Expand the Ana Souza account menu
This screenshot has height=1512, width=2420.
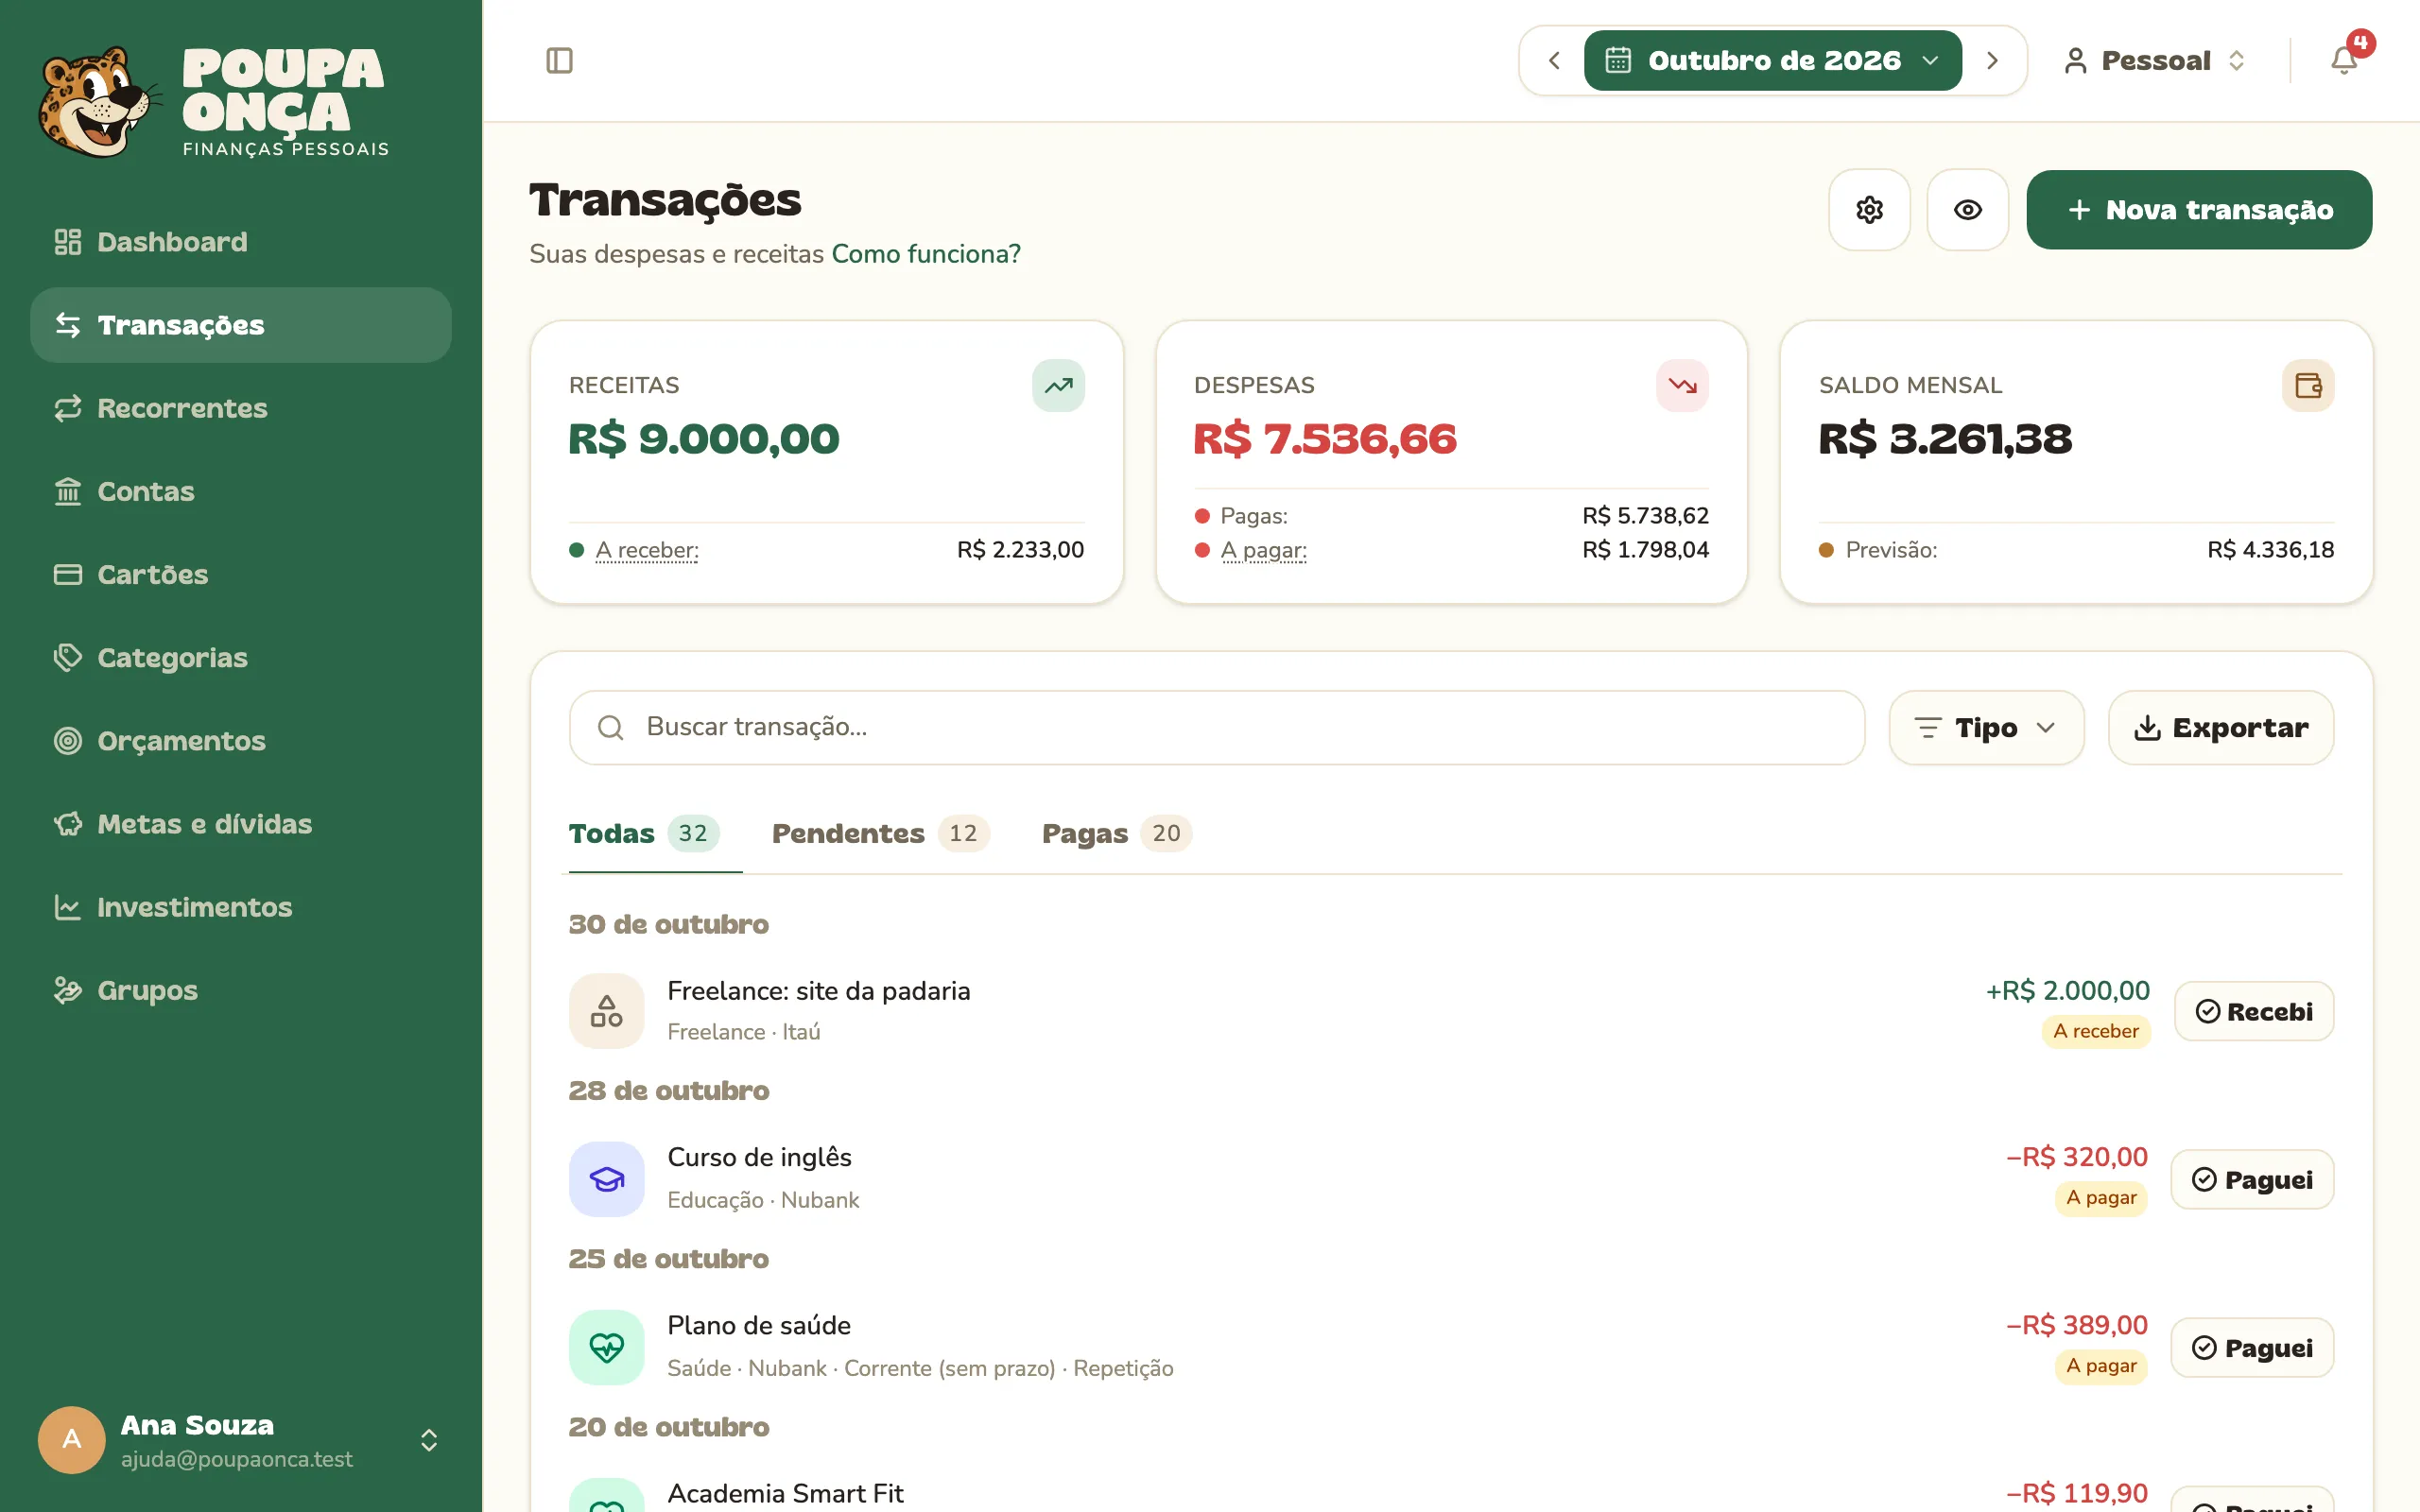coord(241,1440)
